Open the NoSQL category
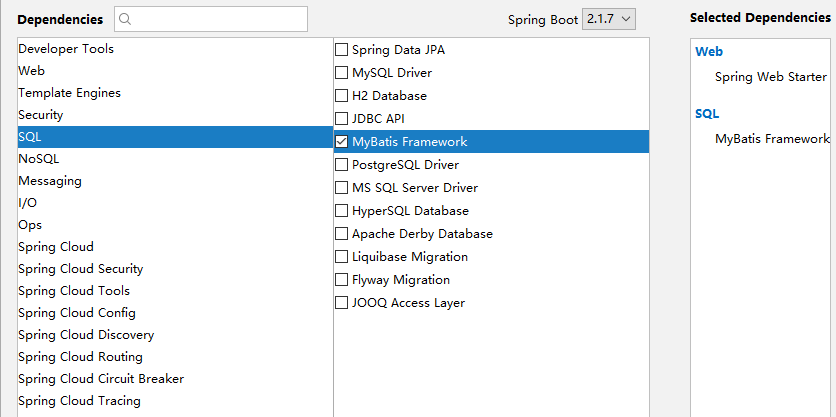The width and height of the screenshot is (836, 417). pyautogui.click(x=175, y=159)
